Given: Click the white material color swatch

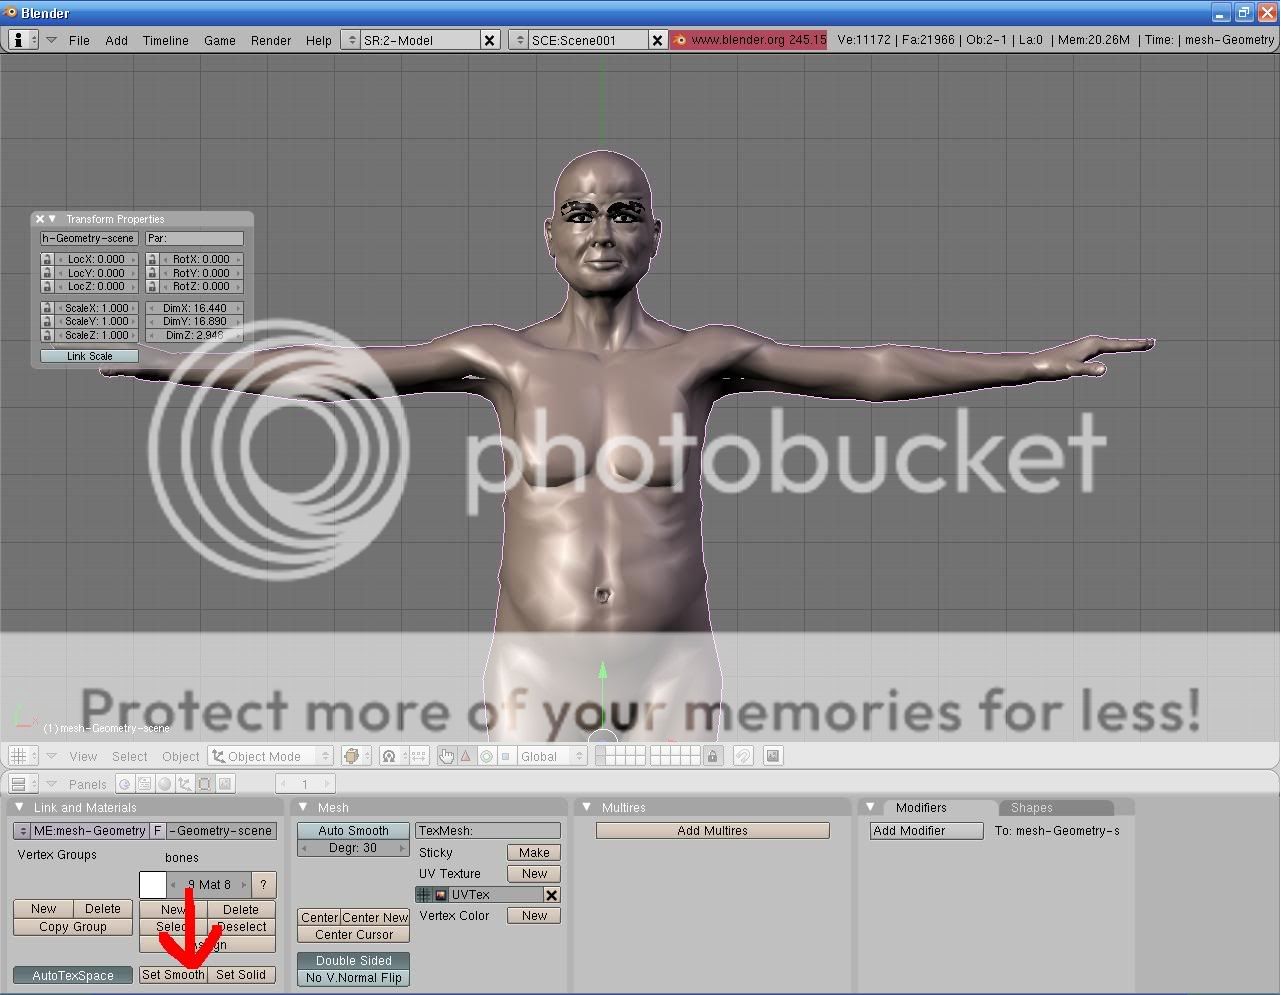Looking at the screenshot, I should [152, 885].
